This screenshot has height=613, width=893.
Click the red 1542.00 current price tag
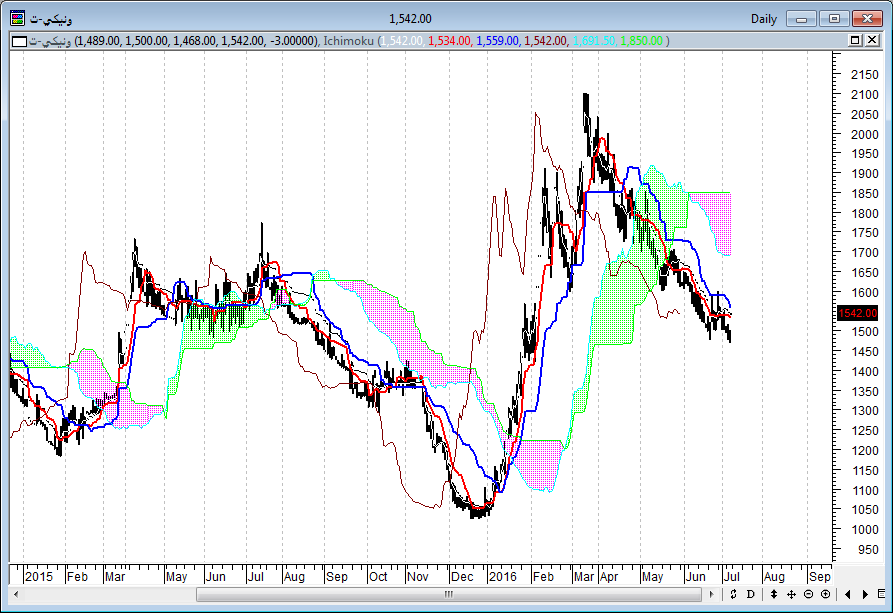(x=858, y=313)
